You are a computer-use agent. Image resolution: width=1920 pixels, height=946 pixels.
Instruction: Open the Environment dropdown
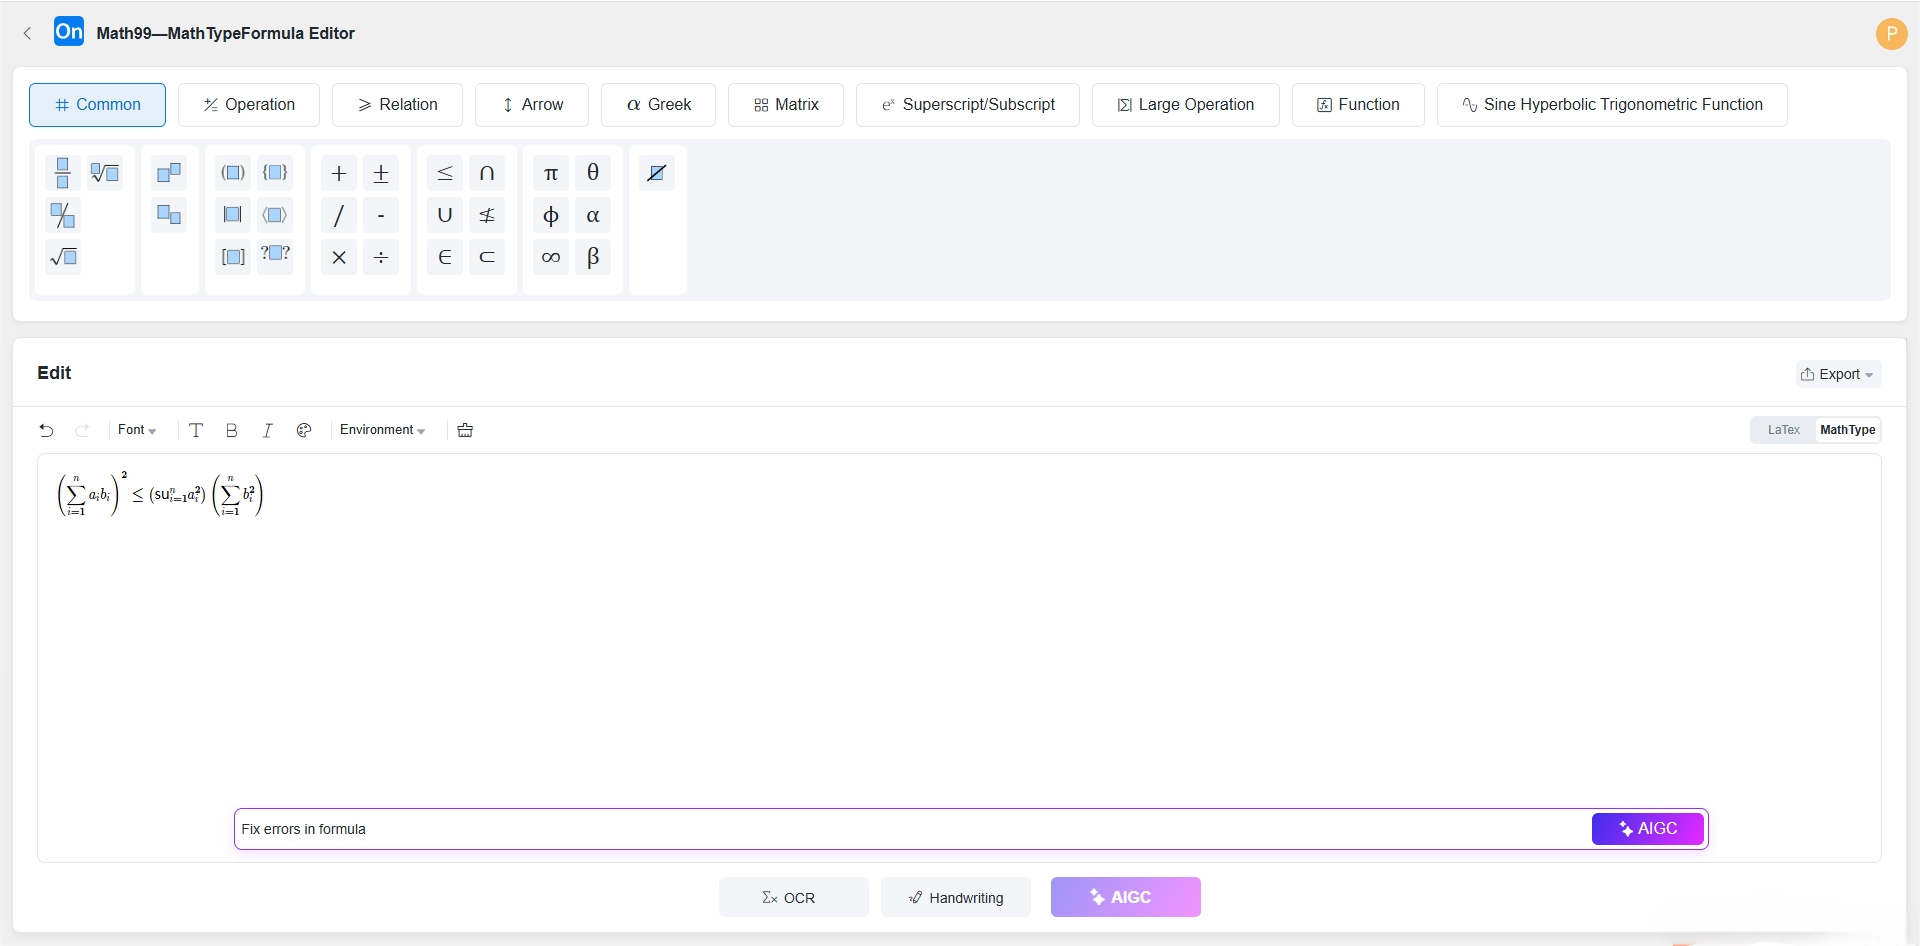383,430
